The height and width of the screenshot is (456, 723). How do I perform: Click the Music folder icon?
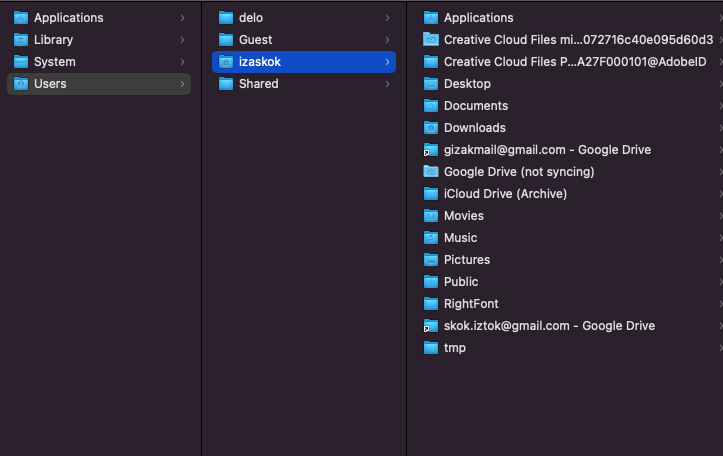pos(431,238)
